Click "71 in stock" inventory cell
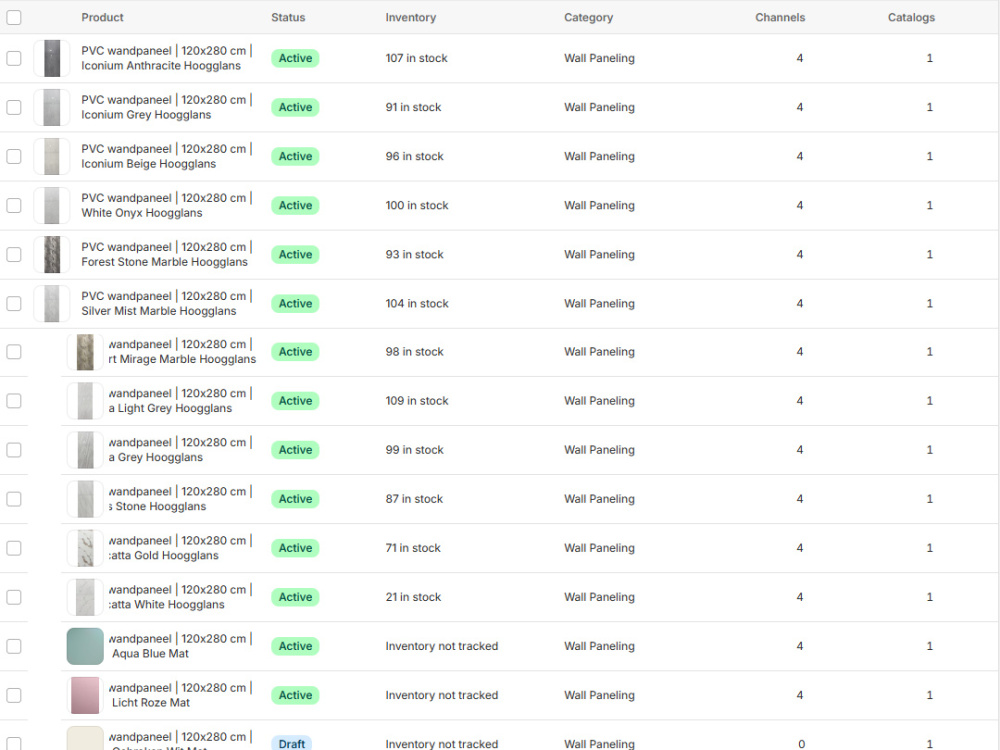 (x=413, y=548)
